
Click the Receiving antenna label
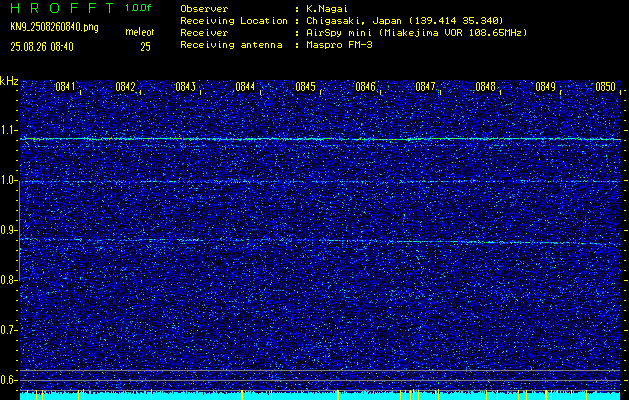point(231,45)
